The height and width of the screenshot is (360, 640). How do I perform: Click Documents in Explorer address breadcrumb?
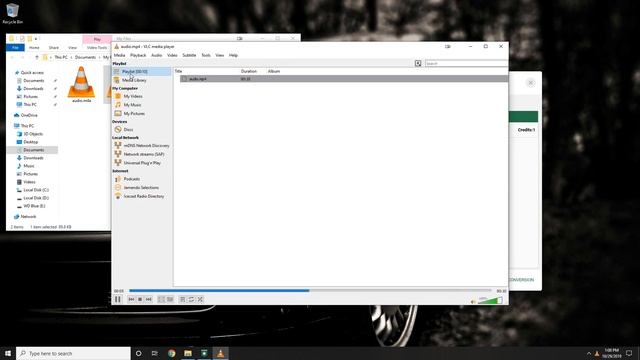tap(85, 57)
